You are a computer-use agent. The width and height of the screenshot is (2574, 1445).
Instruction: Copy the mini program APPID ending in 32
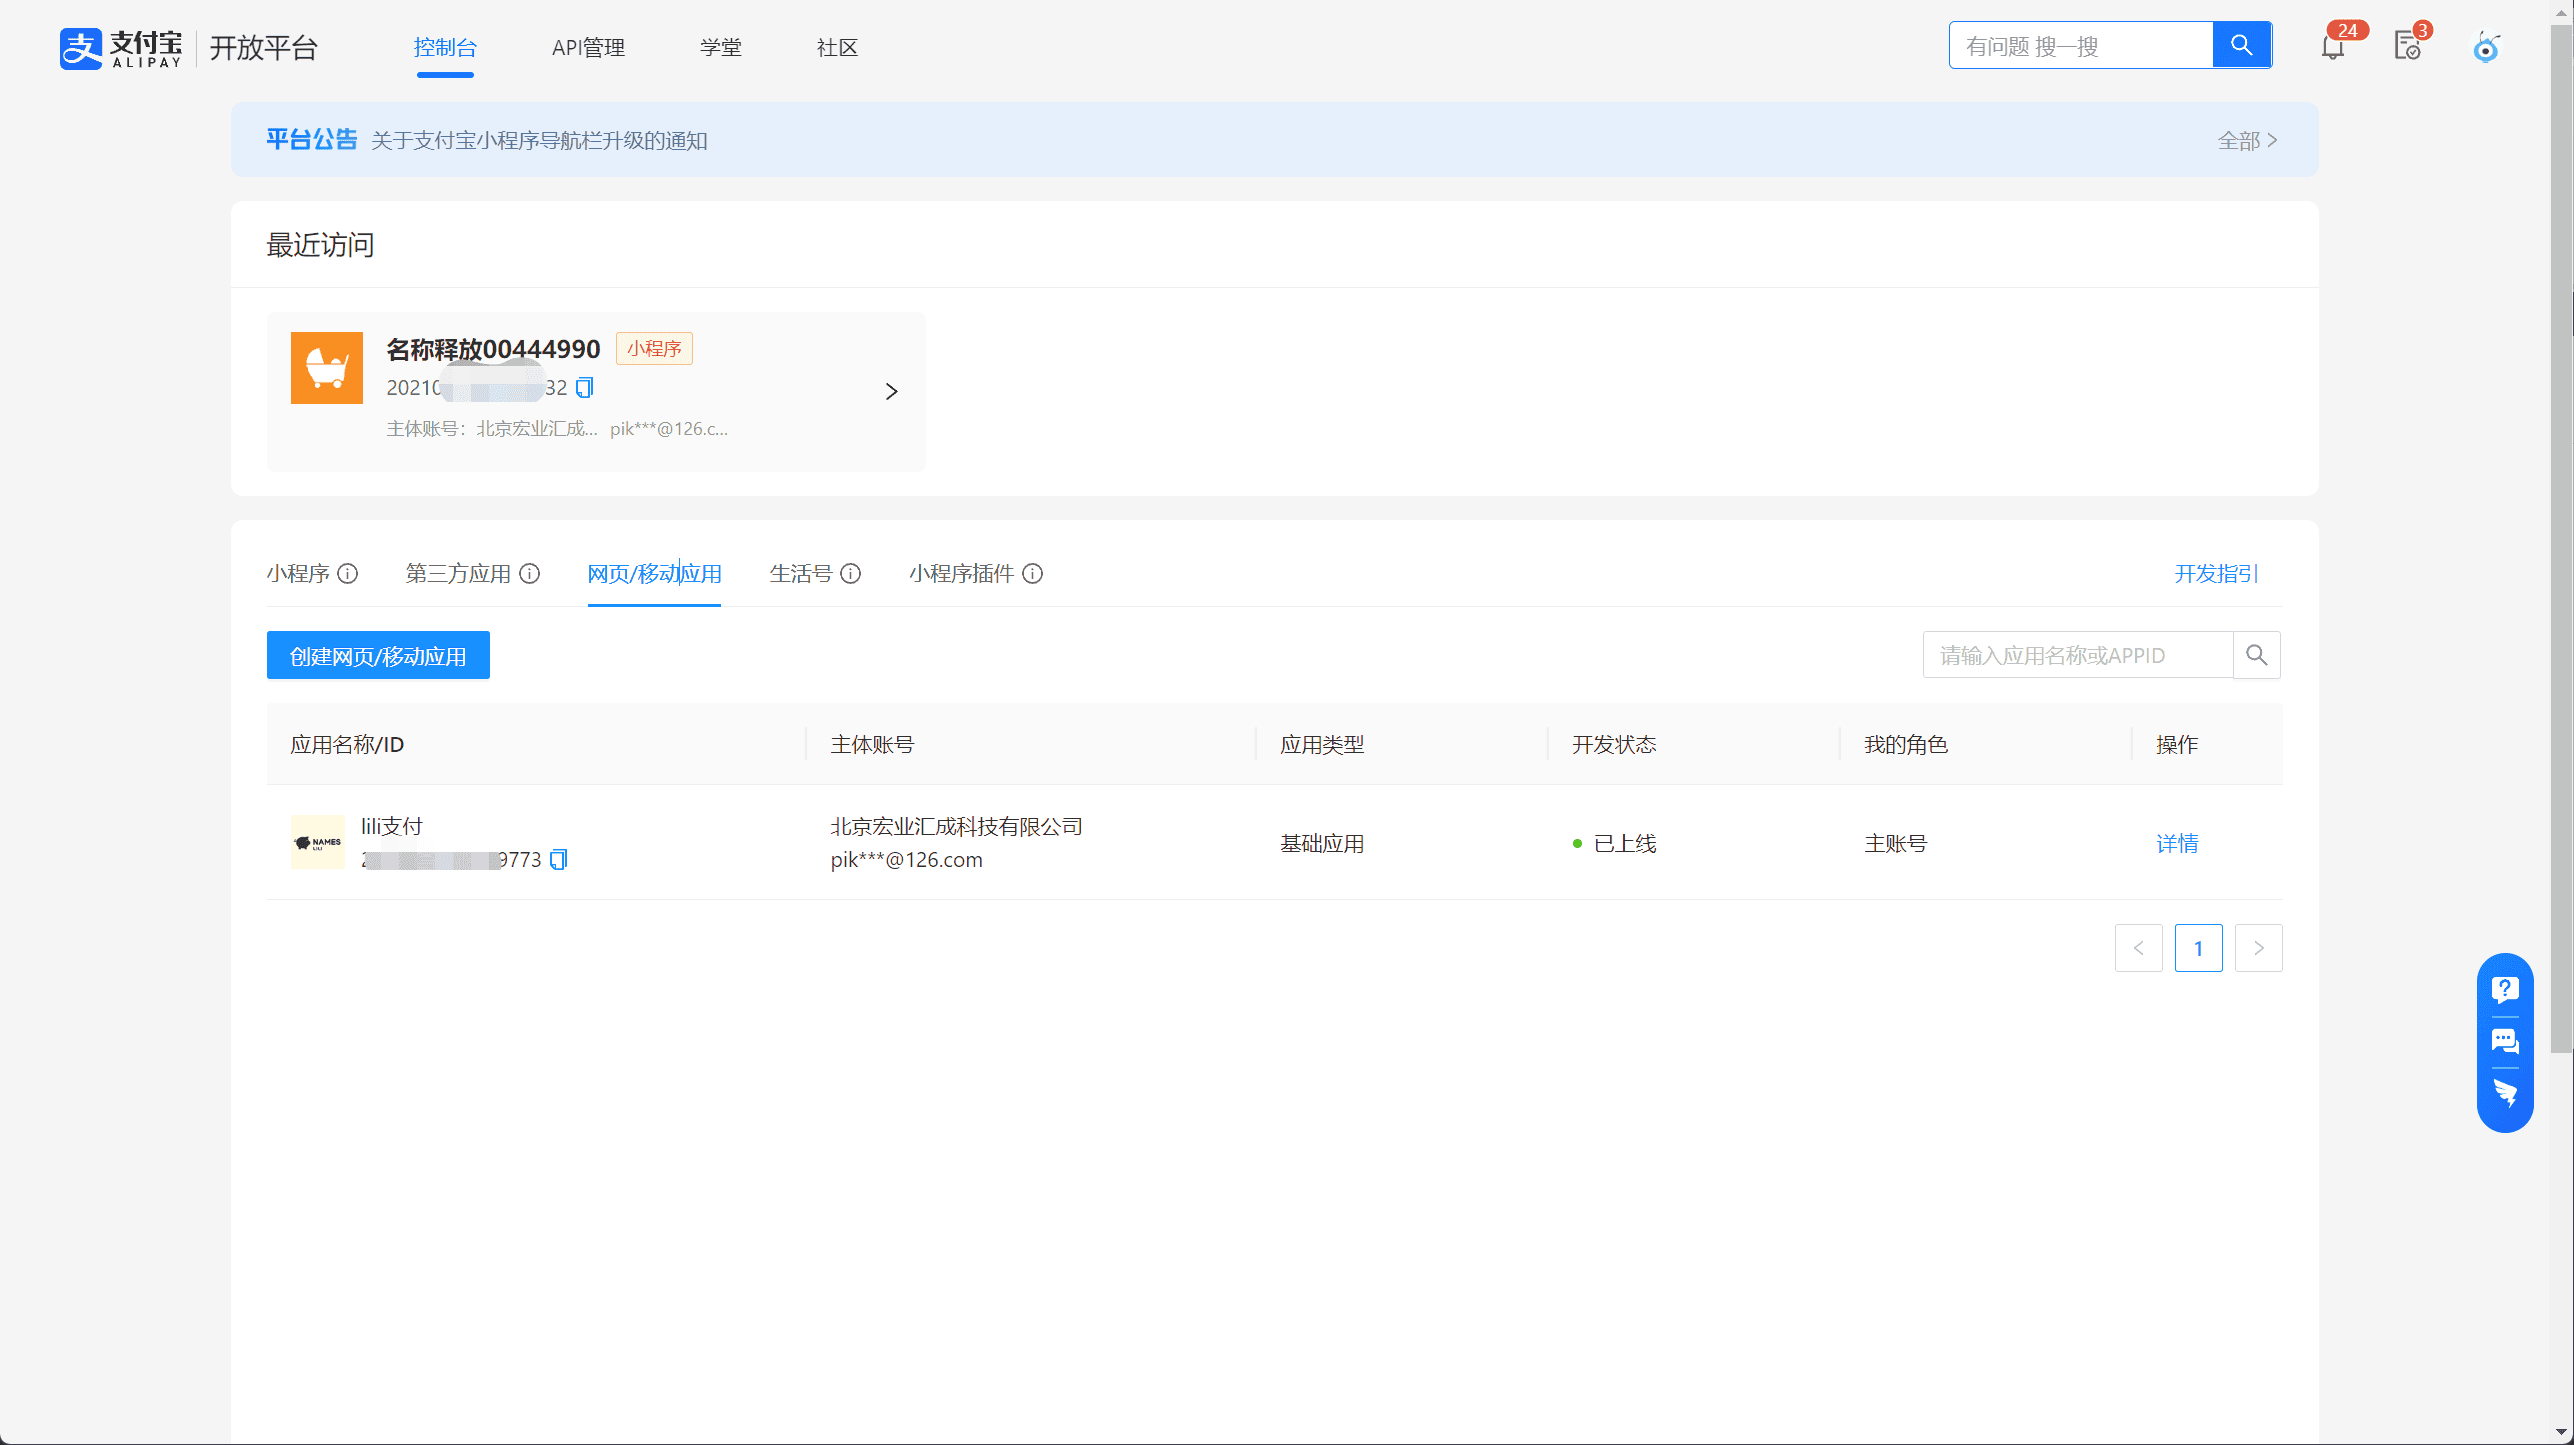(x=585, y=387)
